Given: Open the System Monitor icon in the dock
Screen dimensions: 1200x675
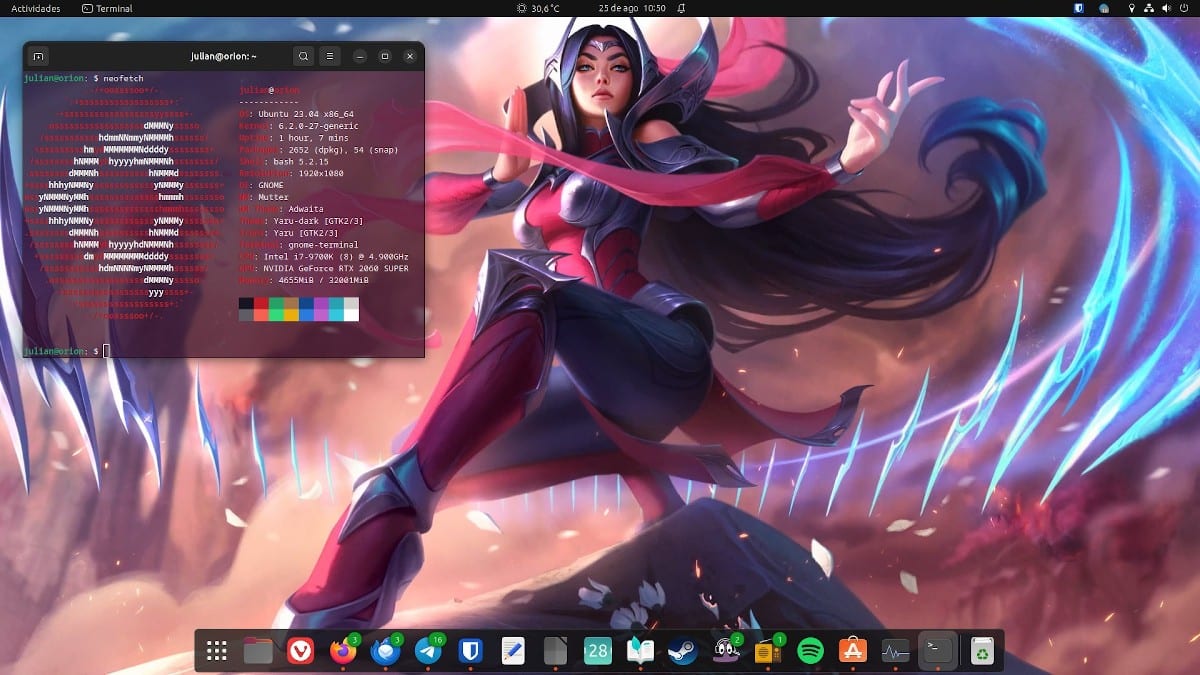Looking at the screenshot, I should point(894,652).
